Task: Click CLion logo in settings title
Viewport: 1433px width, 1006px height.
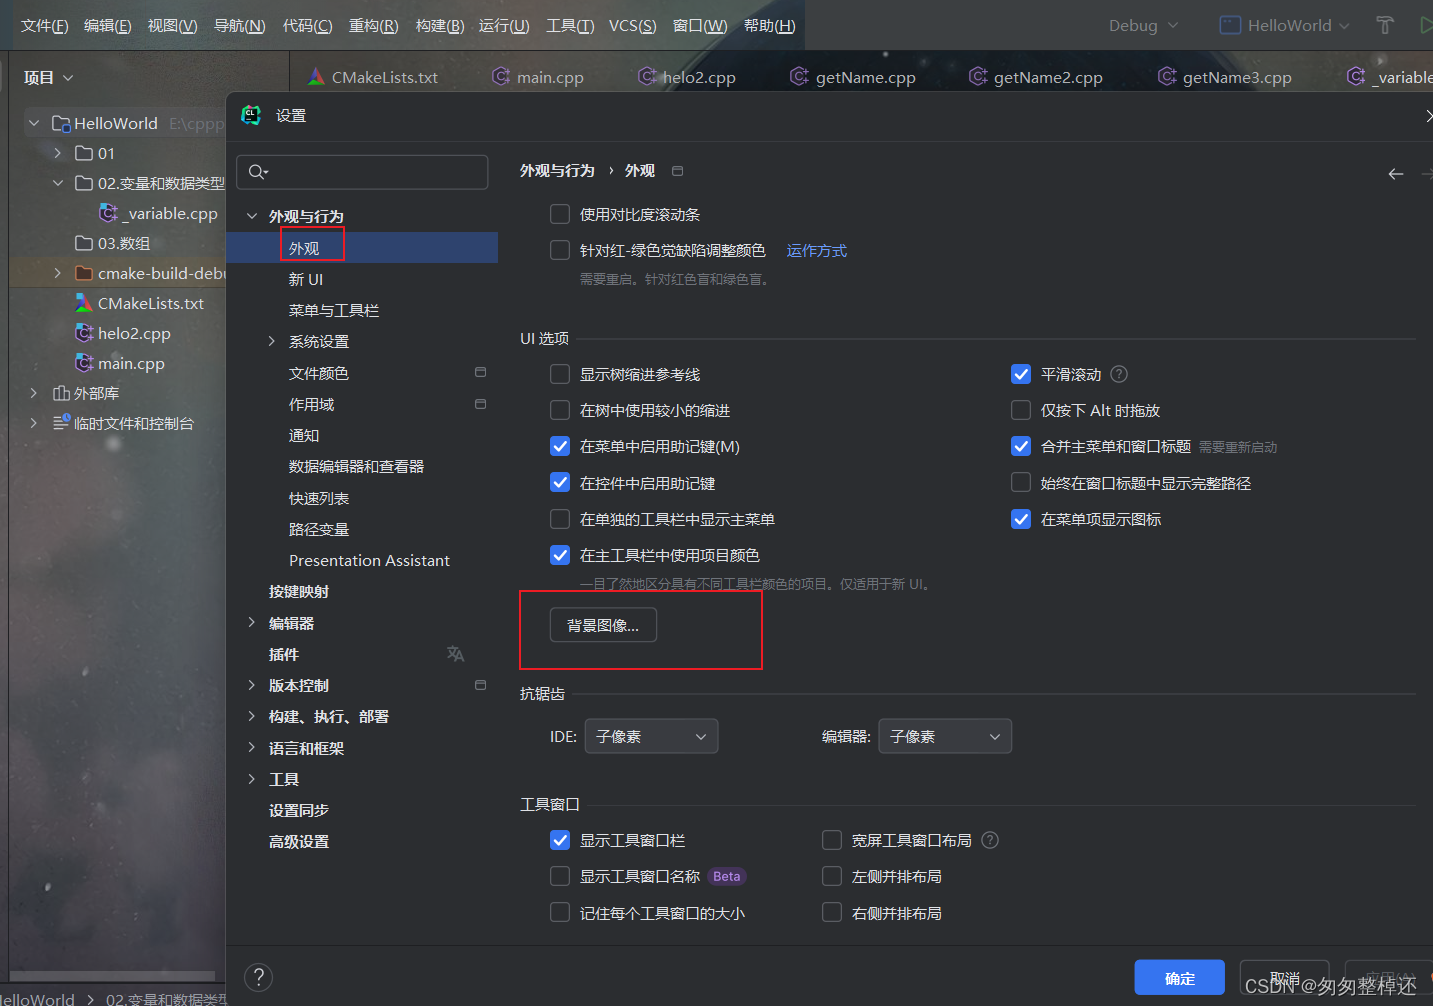Action: (x=251, y=115)
